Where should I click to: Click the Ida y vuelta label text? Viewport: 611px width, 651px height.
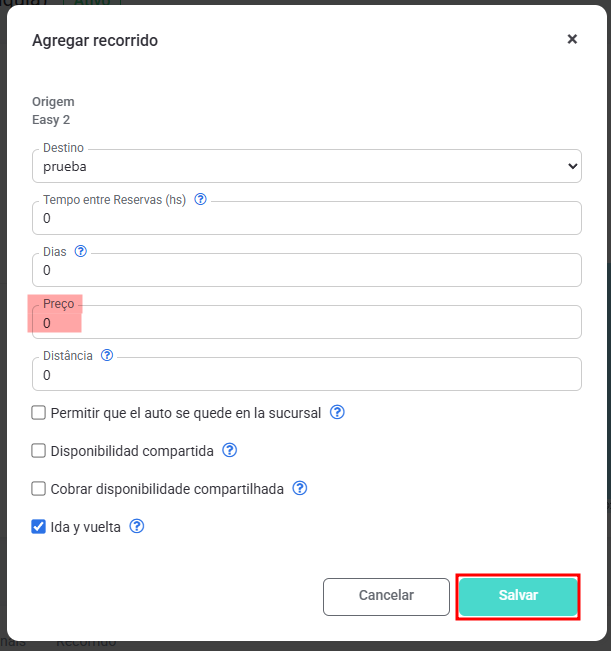click(85, 526)
